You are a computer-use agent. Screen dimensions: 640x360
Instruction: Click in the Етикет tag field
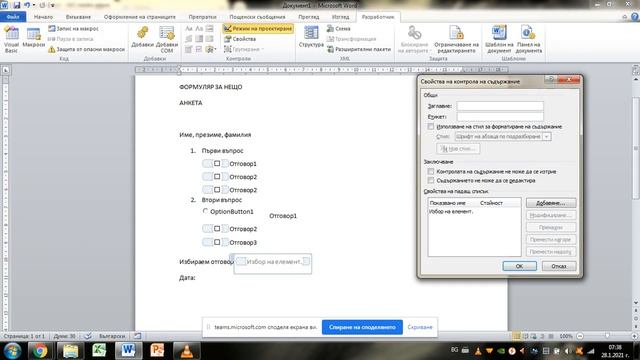pyautogui.click(x=500, y=116)
